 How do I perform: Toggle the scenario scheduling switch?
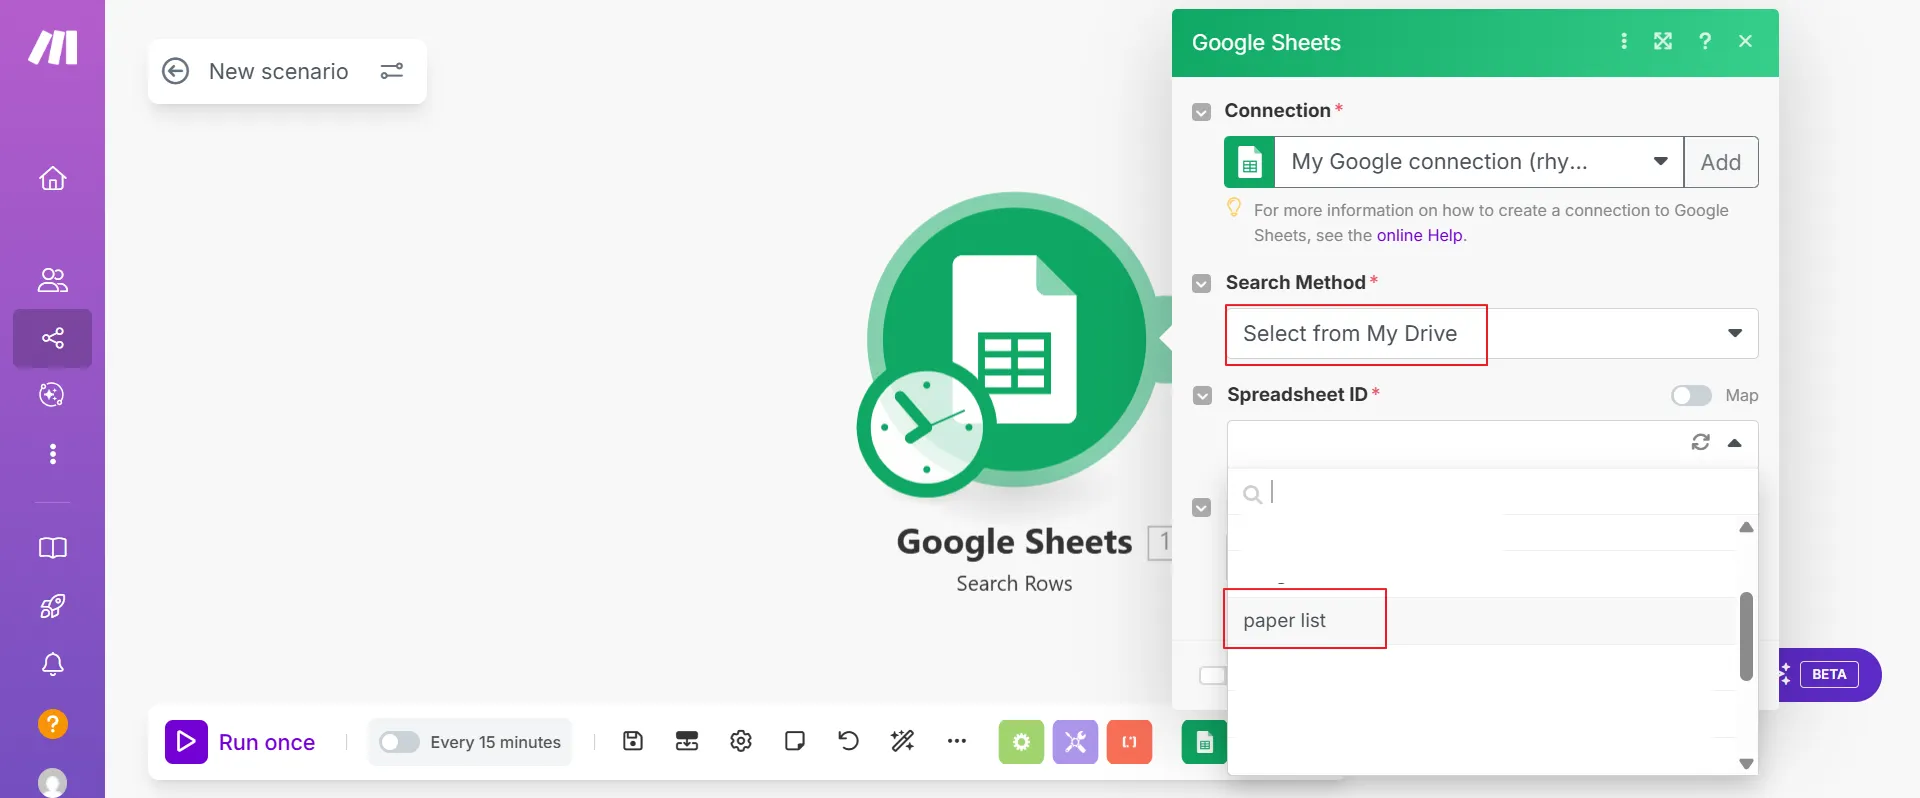pos(399,742)
